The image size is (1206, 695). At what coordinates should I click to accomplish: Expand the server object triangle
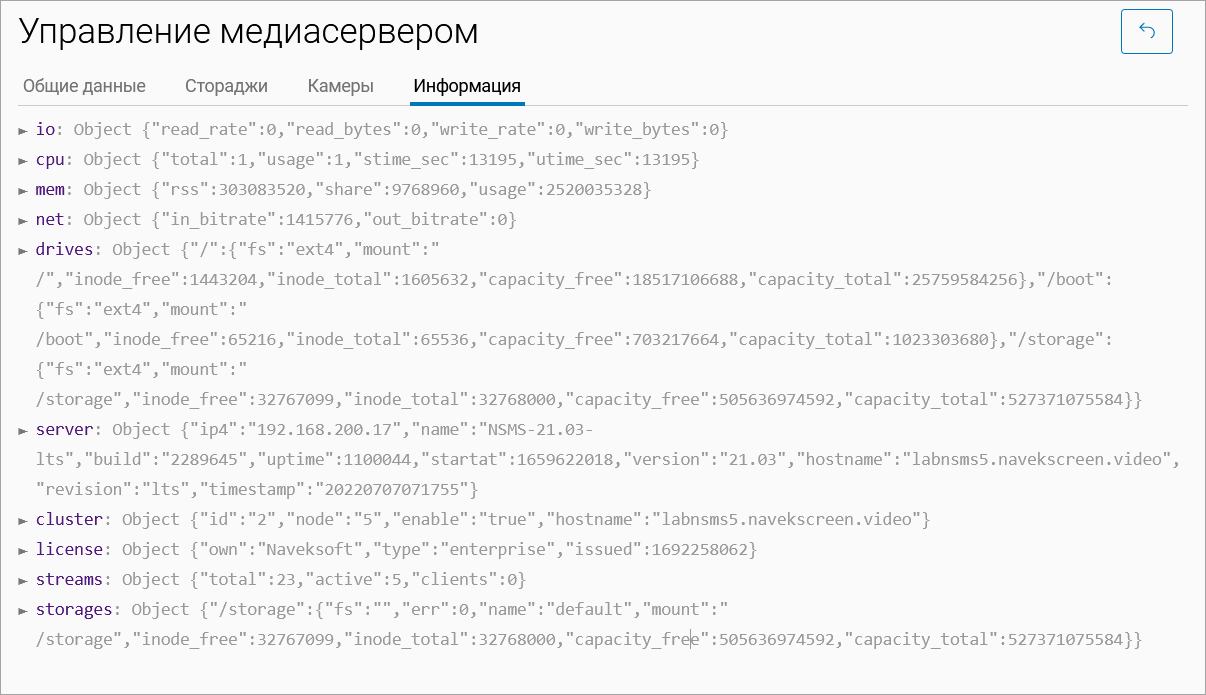point(23,430)
